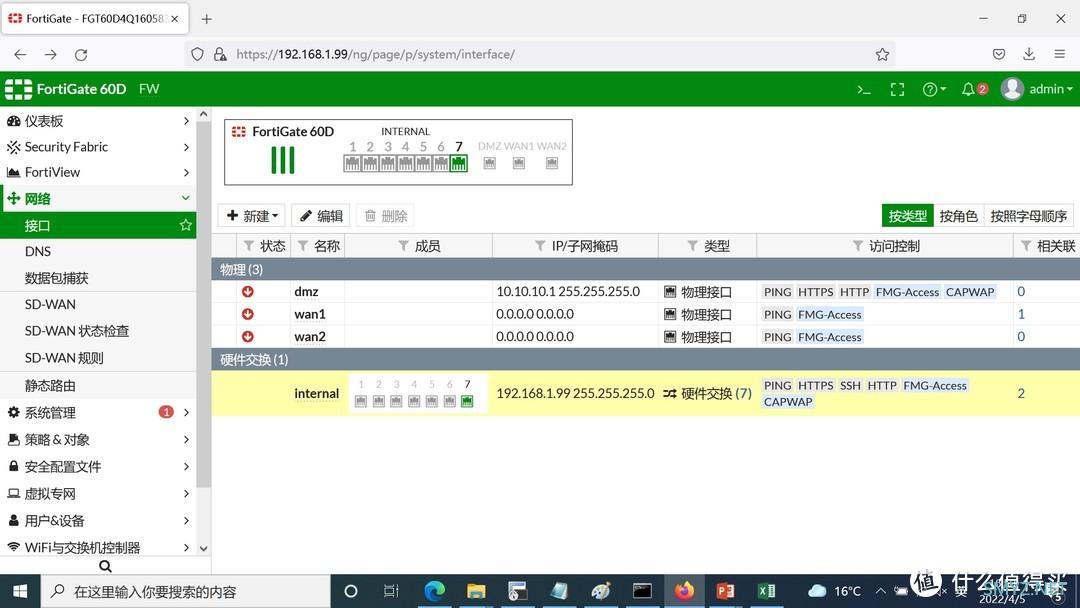Open new browser tab

tap(207, 19)
